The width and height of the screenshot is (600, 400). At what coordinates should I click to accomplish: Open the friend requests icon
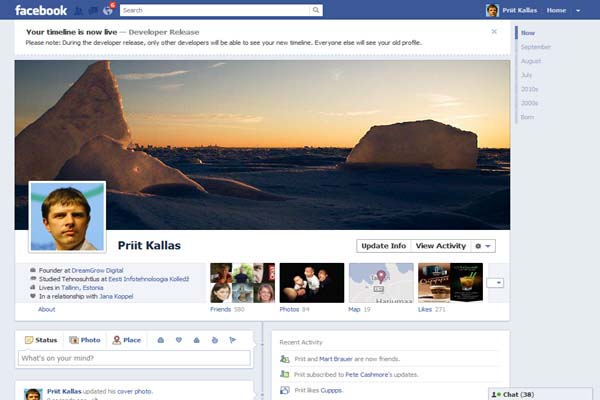click(80, 10)
